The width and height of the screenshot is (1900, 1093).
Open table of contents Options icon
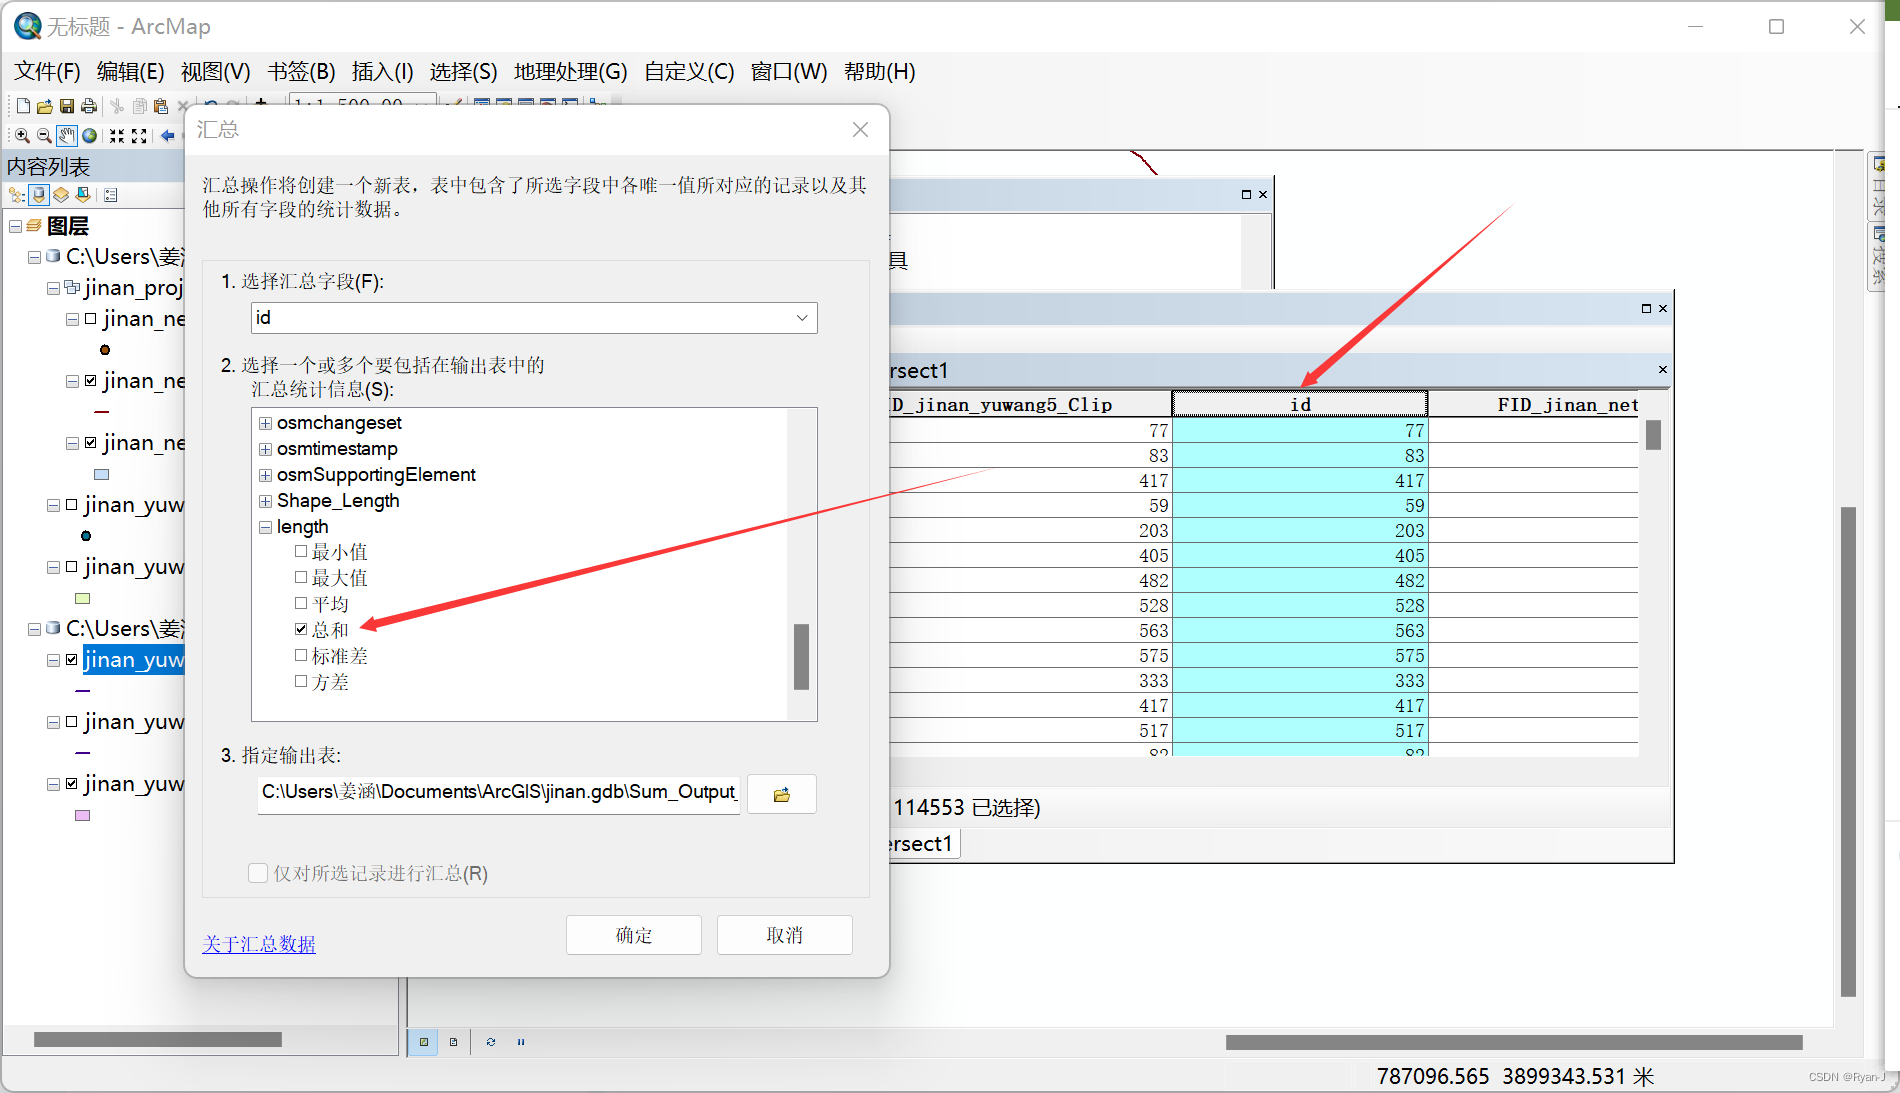tap(111, 195)
